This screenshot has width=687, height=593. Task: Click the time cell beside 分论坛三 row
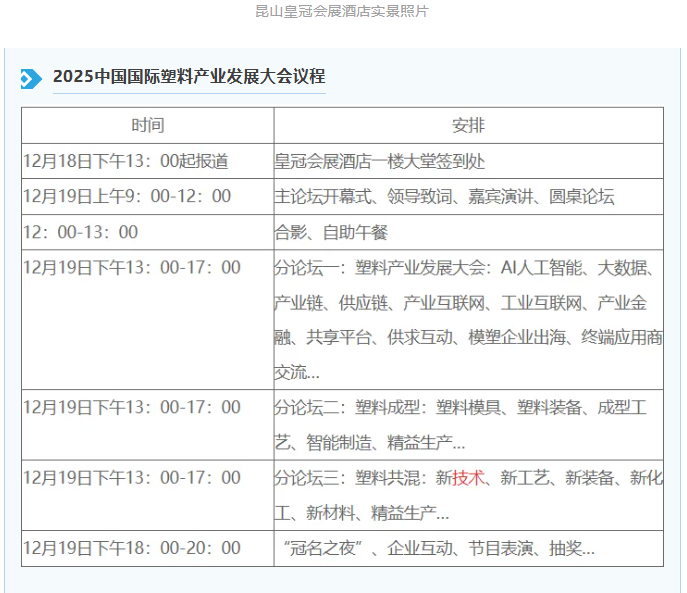[x=132, y=478]
